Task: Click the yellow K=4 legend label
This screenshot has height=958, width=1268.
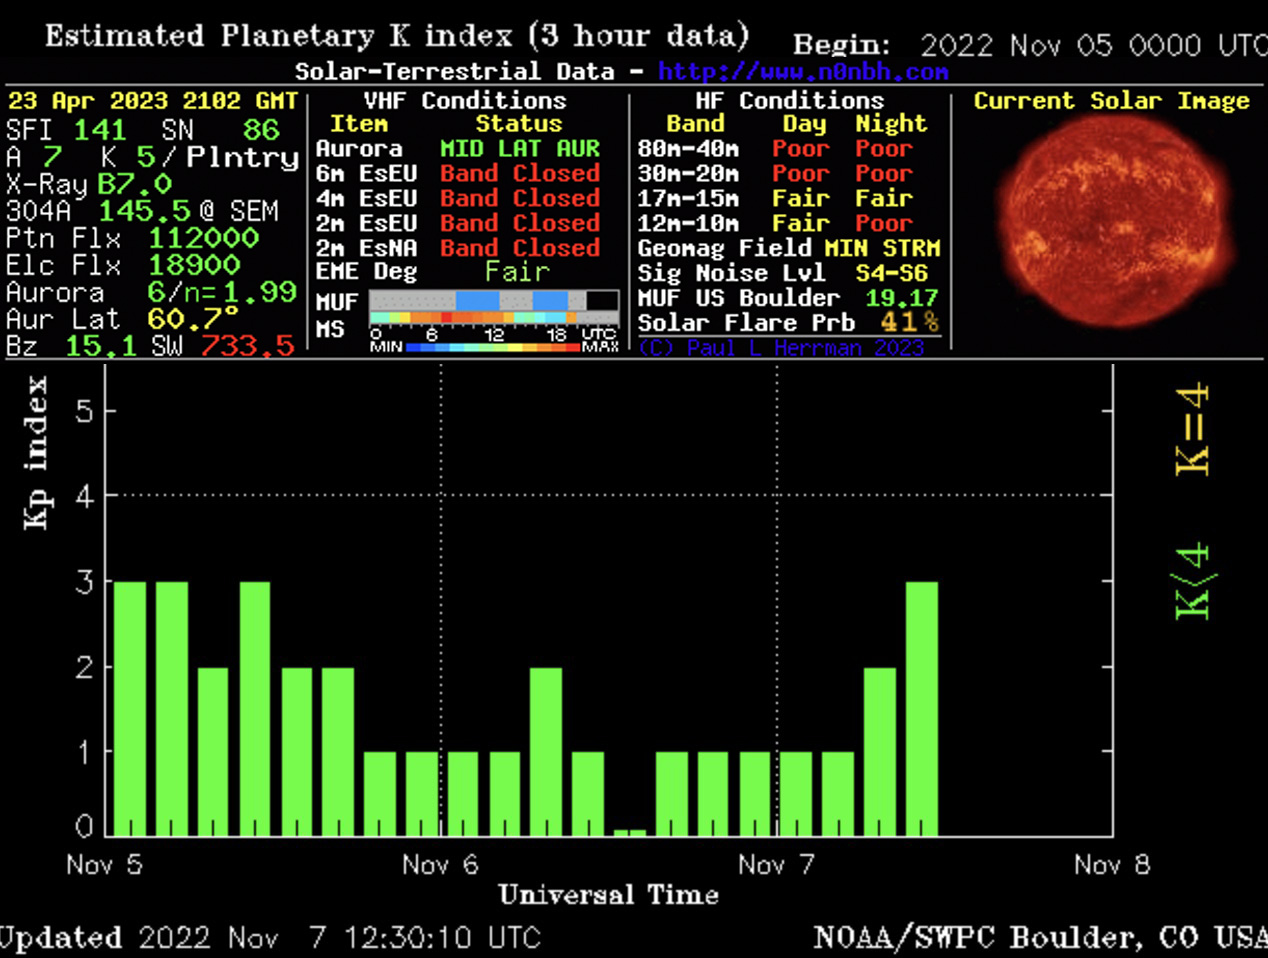Action: [1192, 430]
